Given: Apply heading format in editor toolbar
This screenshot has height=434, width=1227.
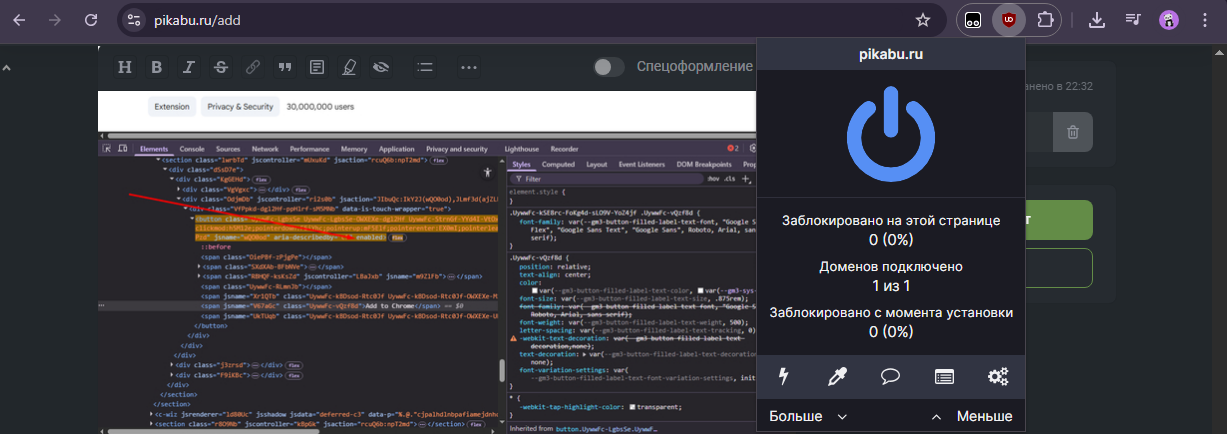Looking at the screenshot, I should tap(125, 67).
